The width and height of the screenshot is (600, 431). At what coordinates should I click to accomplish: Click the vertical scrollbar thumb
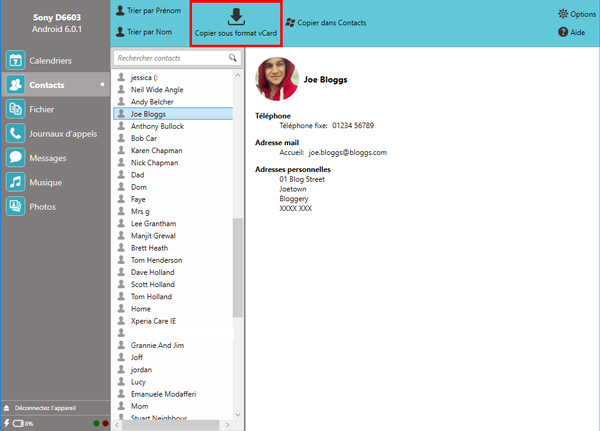click(238, 268)
